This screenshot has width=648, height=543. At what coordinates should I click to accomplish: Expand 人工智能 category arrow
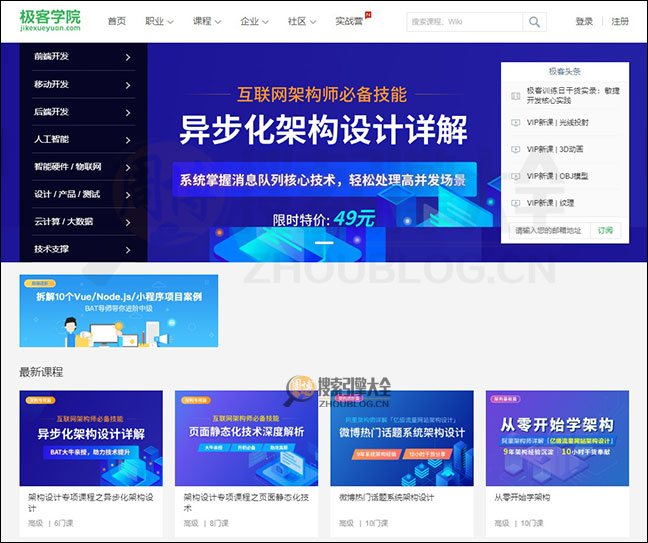128,140
